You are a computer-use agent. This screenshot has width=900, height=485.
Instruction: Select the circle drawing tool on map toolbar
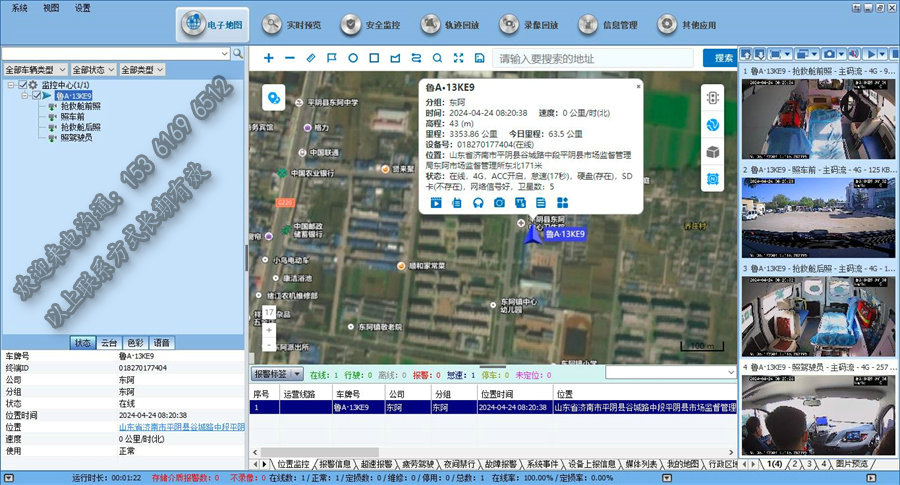[x=353, y=58]
